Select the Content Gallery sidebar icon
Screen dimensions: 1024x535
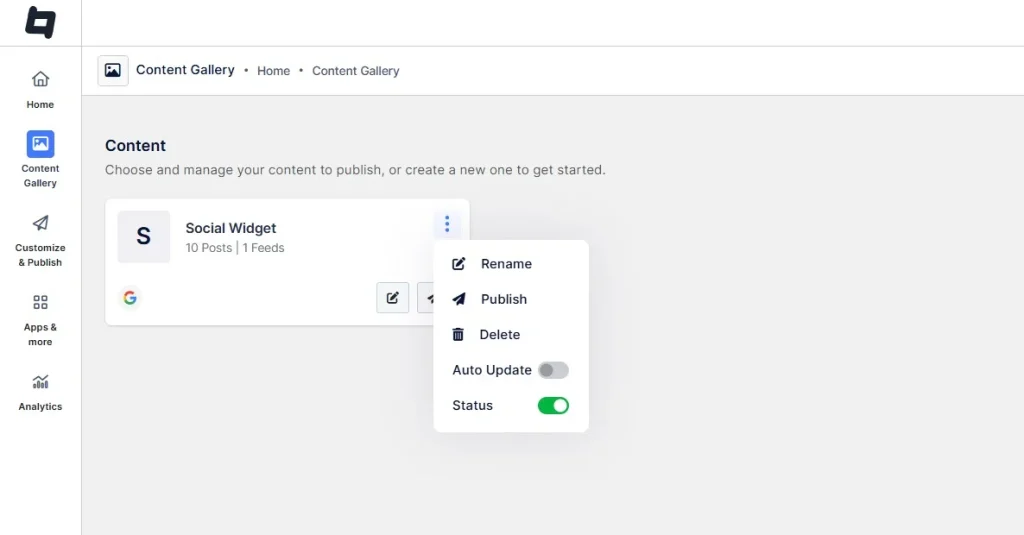[x=40, y=144]
